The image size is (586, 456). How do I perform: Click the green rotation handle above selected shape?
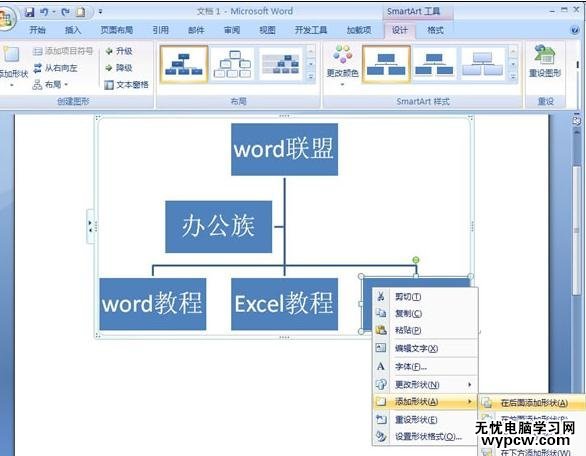point(416,260)
